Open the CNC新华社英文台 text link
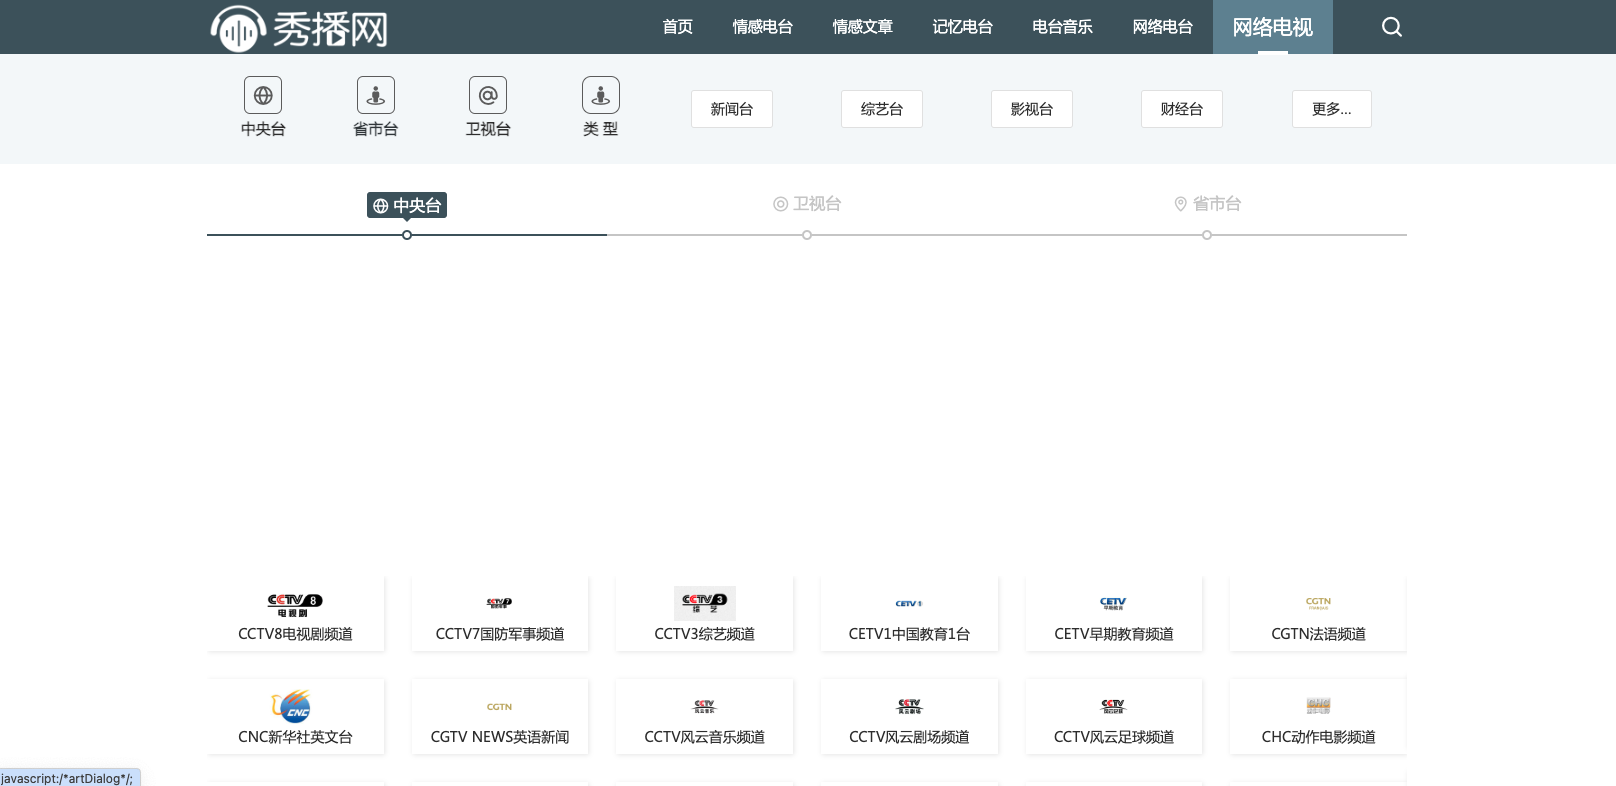This screenshot has width=1616, height=786. click(x=295, y=737)
